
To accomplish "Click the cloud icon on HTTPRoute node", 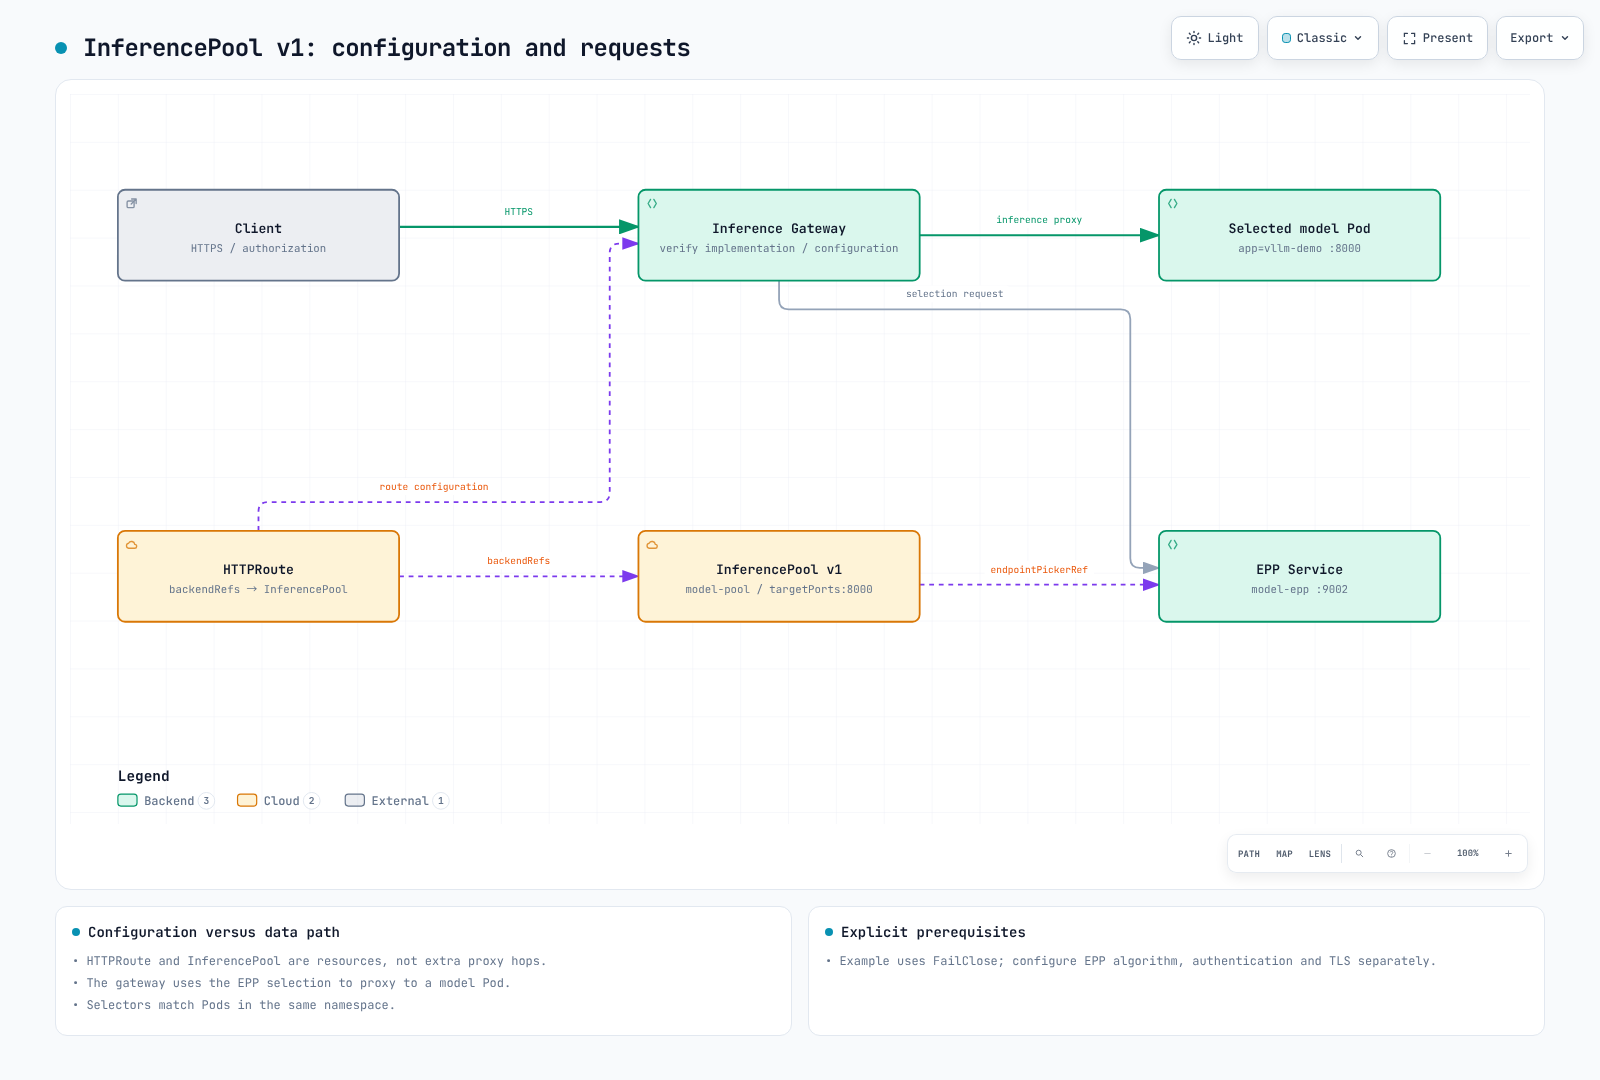I will coord(131,545).
